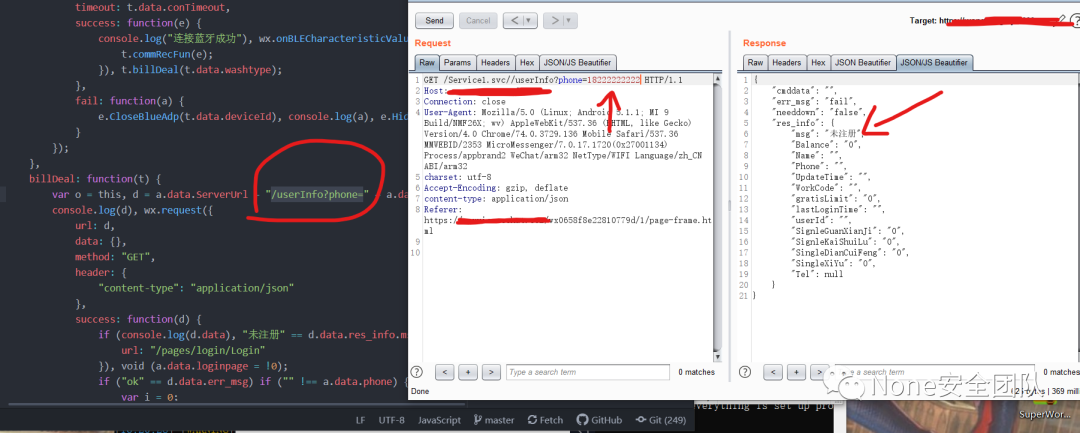Open response search help question icon

(745, 372)
